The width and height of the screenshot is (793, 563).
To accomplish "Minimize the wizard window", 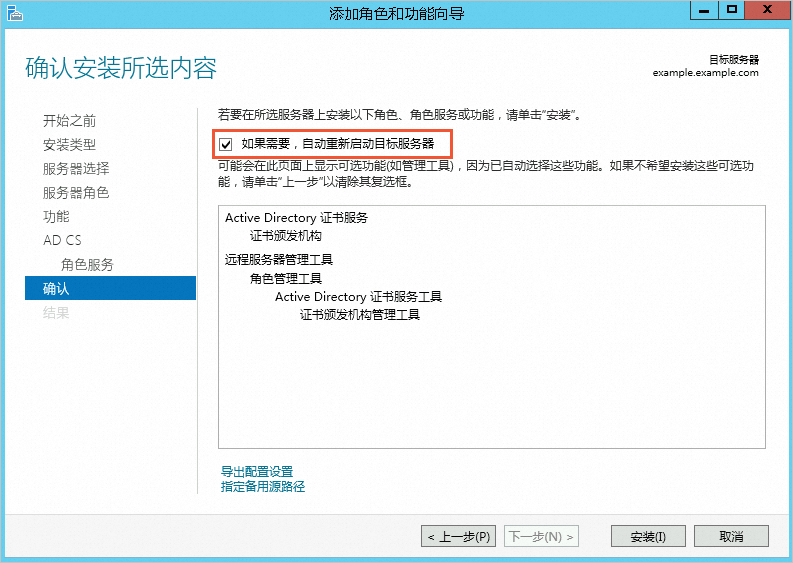I will coord(704,10).
